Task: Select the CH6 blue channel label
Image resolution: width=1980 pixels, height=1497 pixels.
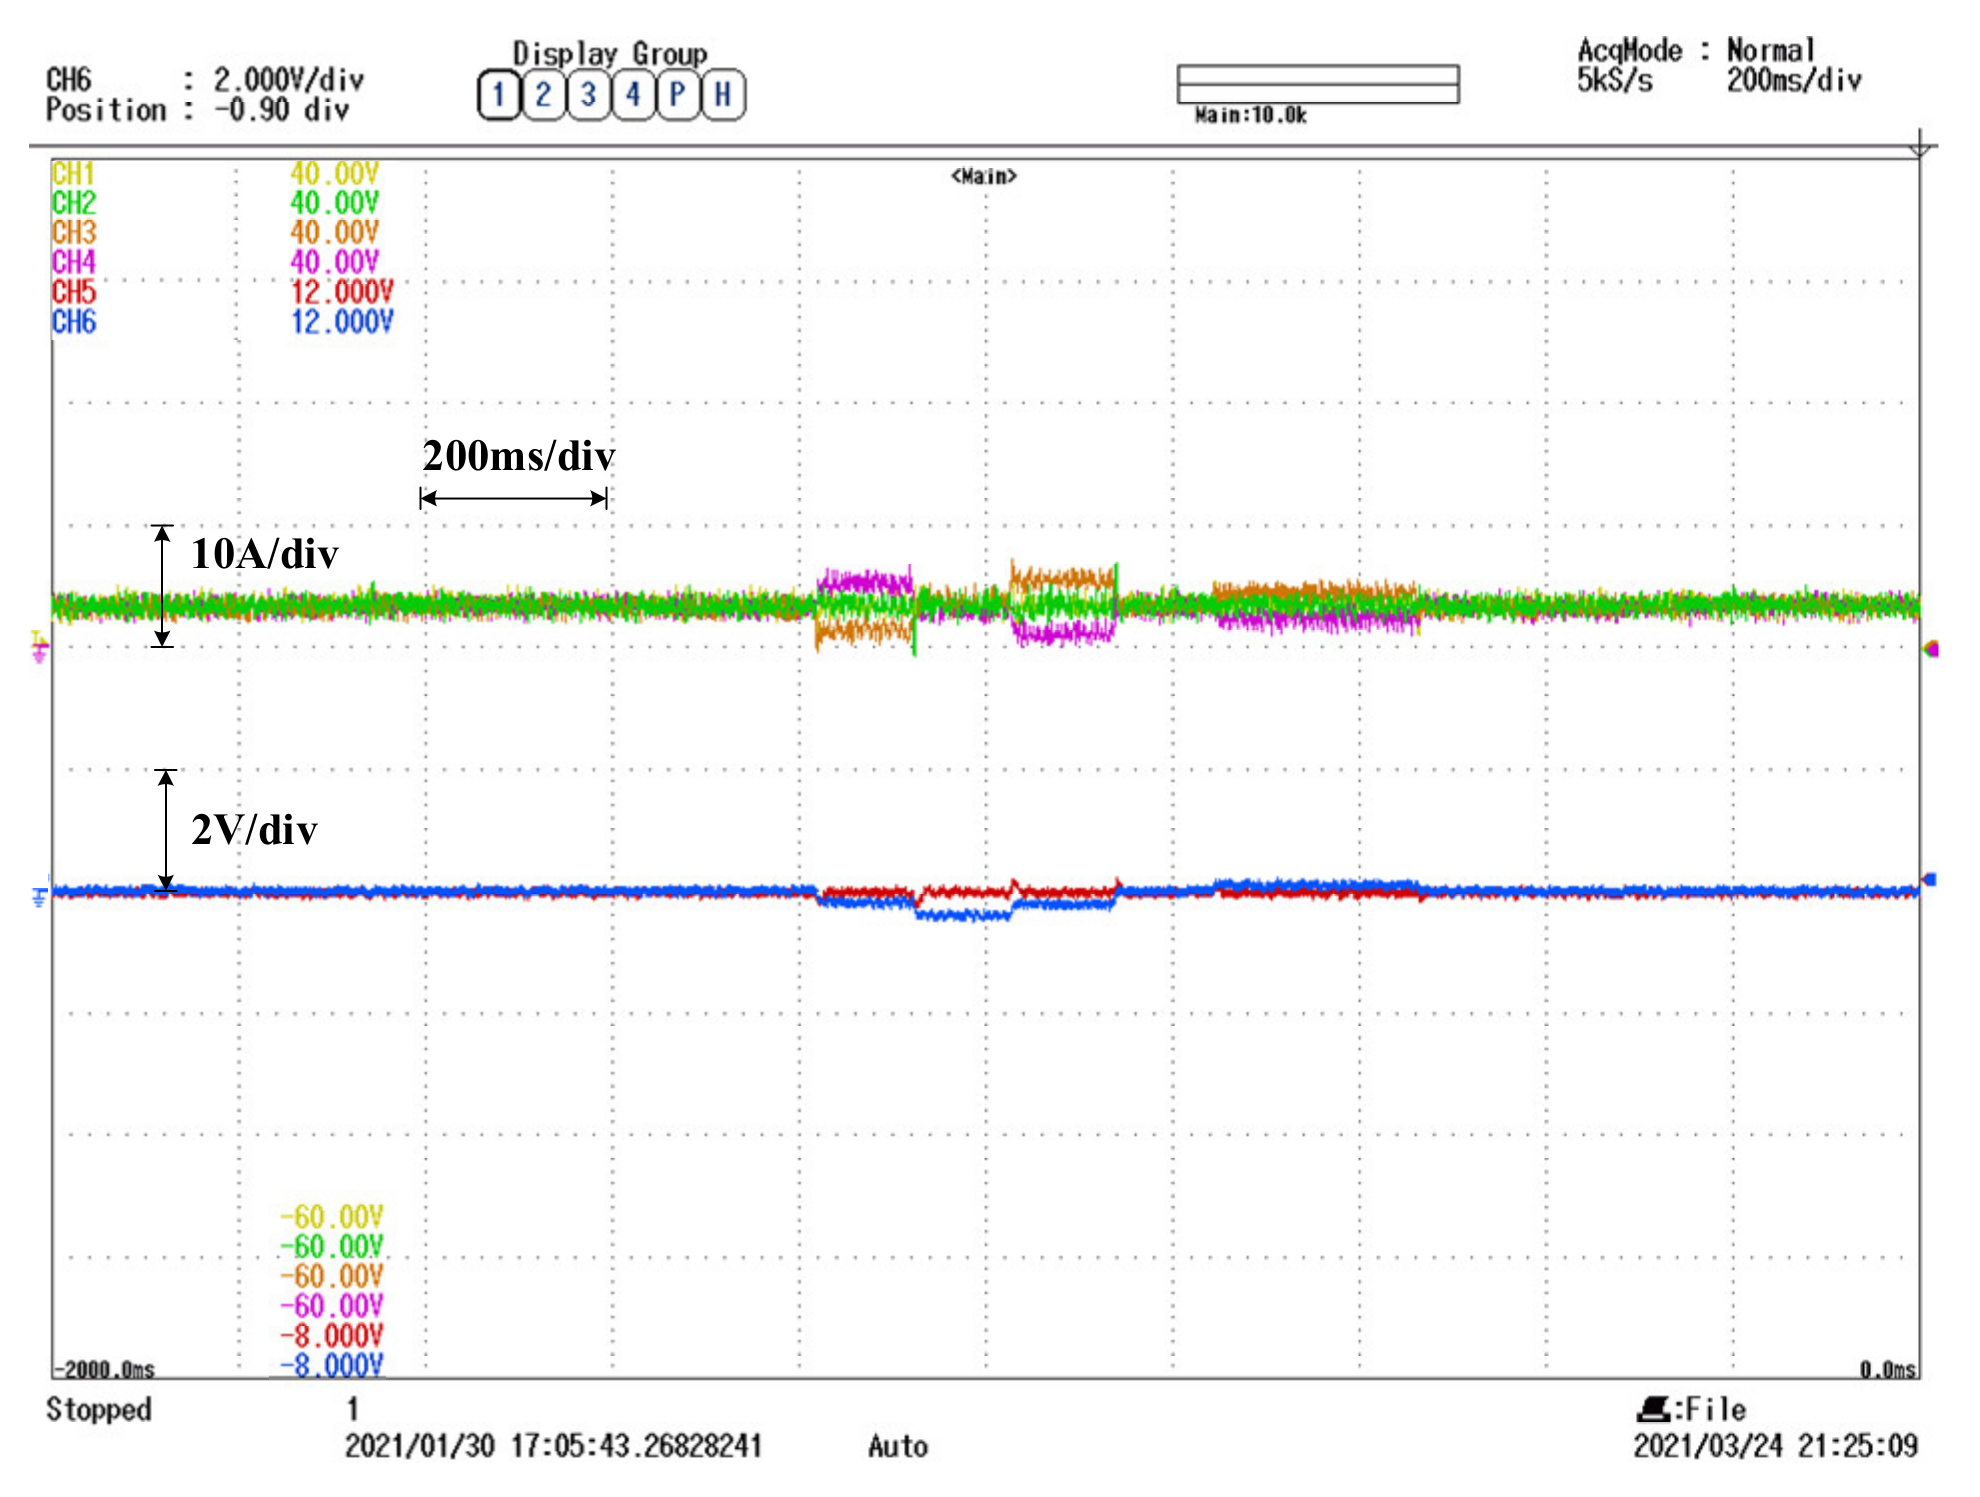Action: click(73, 322)
